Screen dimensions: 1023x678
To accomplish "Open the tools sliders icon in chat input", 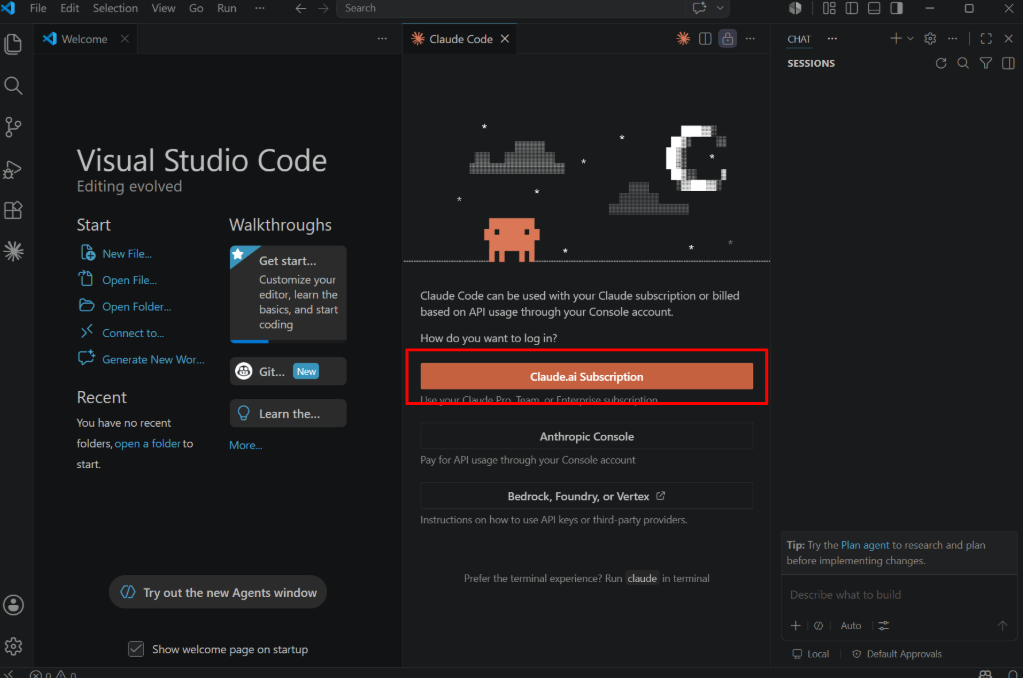I will (x=883, y=625).
